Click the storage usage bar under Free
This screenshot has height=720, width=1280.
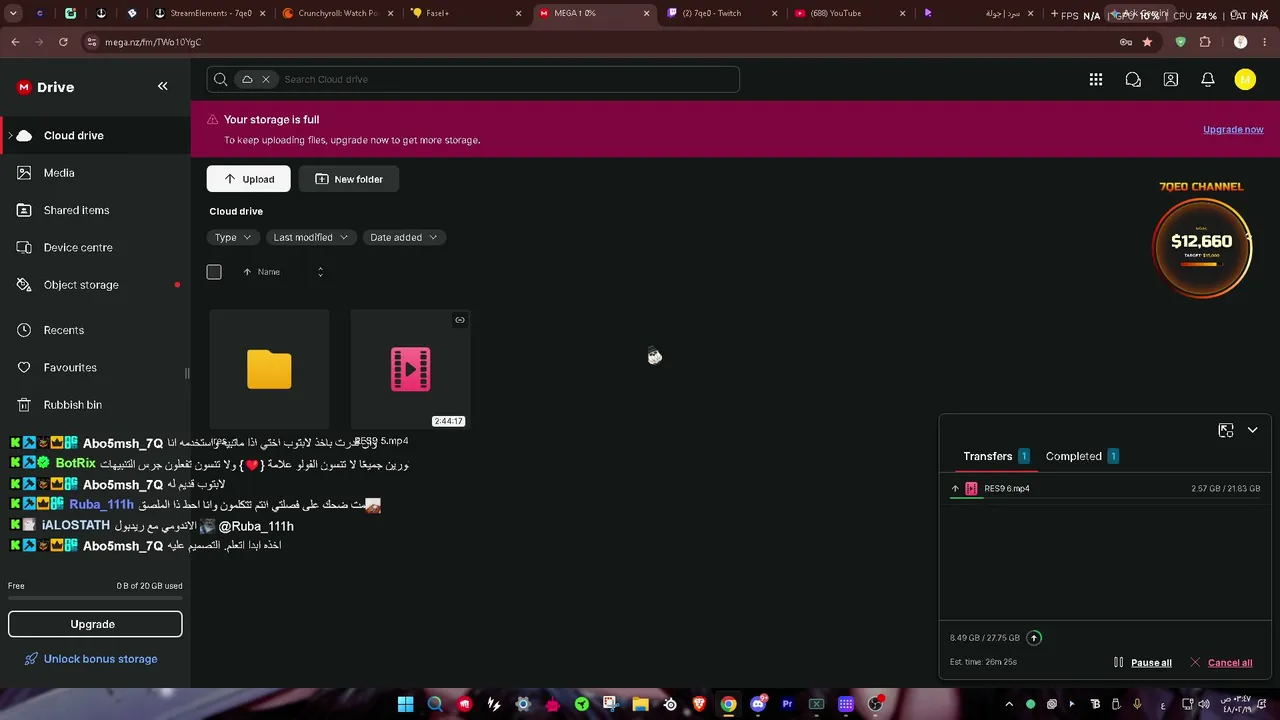95,599
